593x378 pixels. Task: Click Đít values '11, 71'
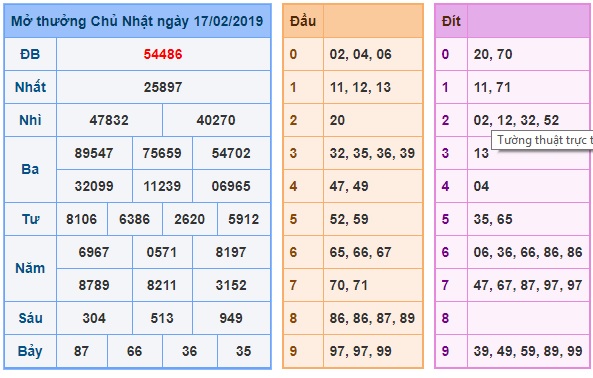[x=492, y=87]
